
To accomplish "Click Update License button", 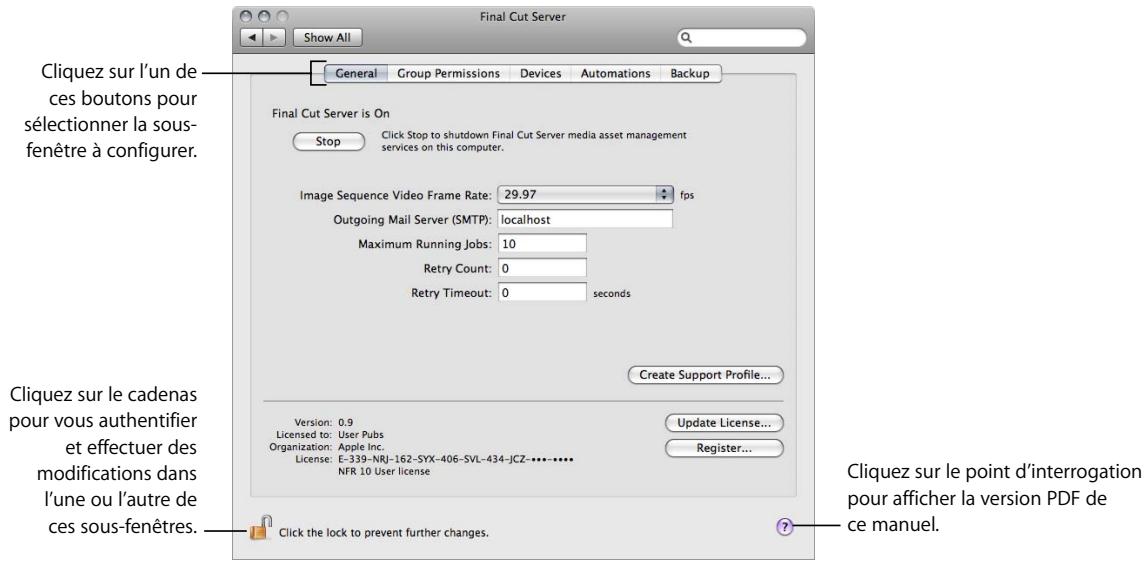I will (723, 423).
